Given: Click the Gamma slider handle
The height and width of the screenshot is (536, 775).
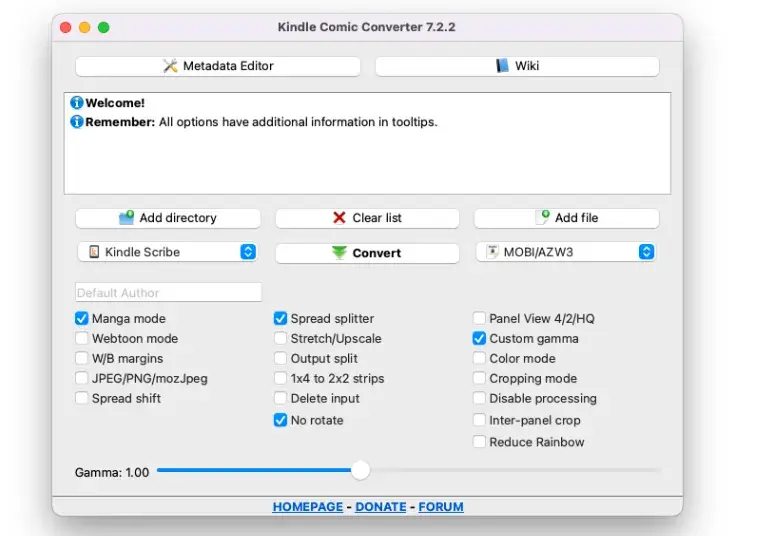Looking at the screenshot, I should tap(361, 470).
